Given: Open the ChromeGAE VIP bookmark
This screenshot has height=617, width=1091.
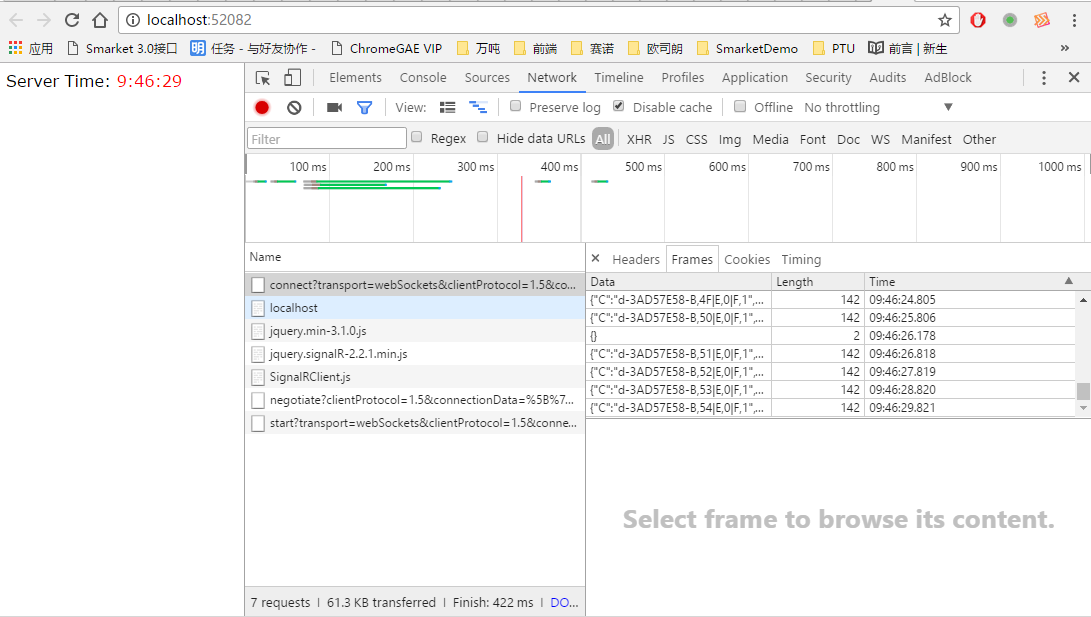Looking at the screenshot, I should tap(387, 48).
